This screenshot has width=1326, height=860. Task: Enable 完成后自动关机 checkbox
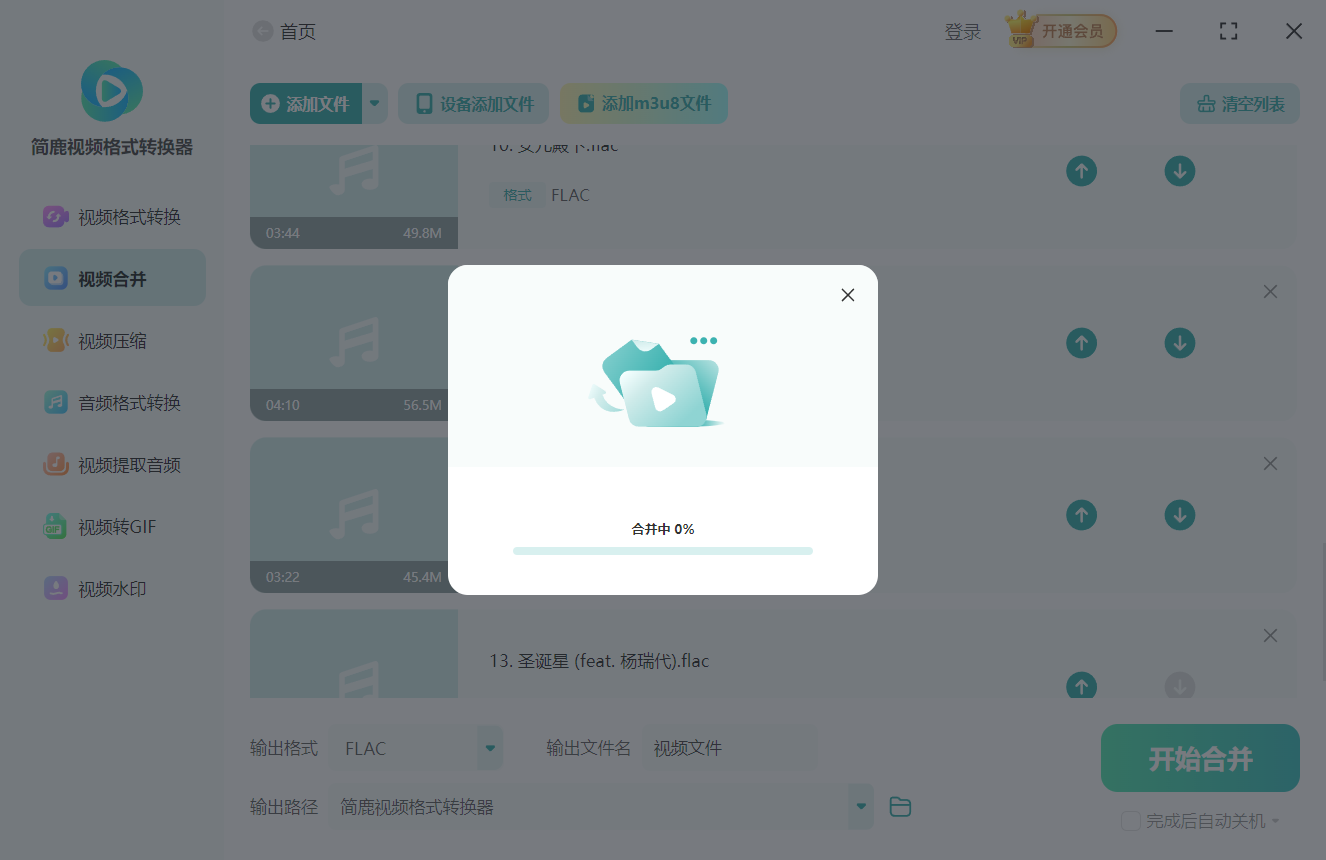click(x=1131, y=821)
